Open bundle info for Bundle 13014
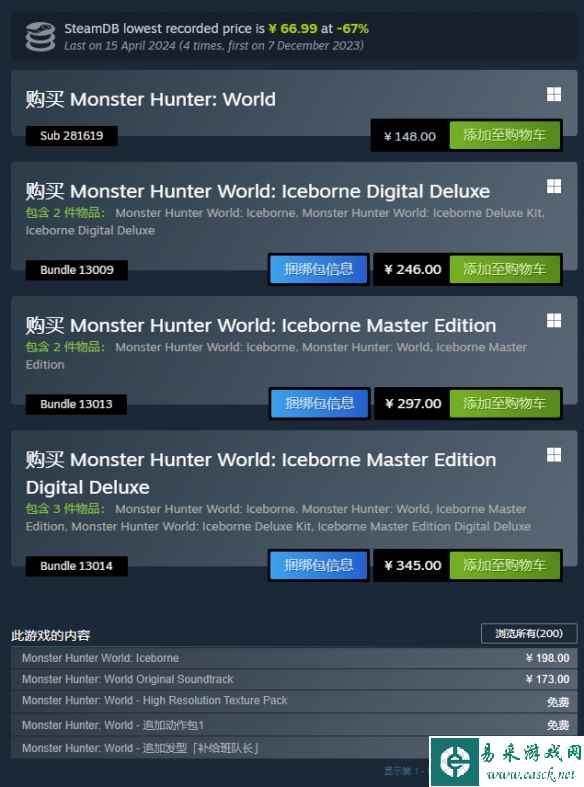This screenshot has width=584, height=787. (x=319, y=565)
